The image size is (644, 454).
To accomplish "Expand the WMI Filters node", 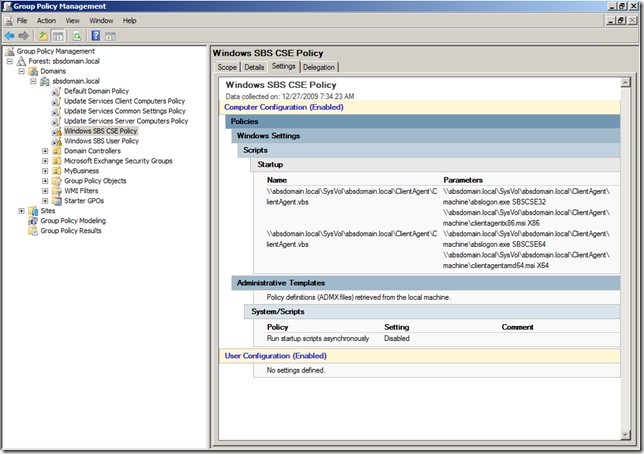I will pos(45,191).
